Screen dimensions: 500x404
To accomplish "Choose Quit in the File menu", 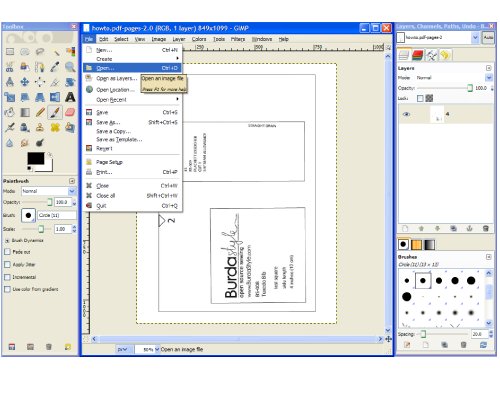I will pos(133,206).
